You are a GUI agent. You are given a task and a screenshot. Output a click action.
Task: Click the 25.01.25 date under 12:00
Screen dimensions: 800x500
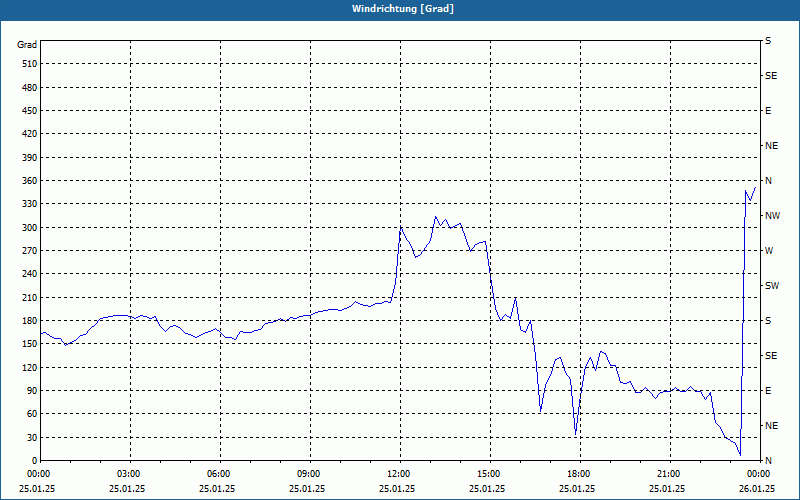click(x=397, y=488)
